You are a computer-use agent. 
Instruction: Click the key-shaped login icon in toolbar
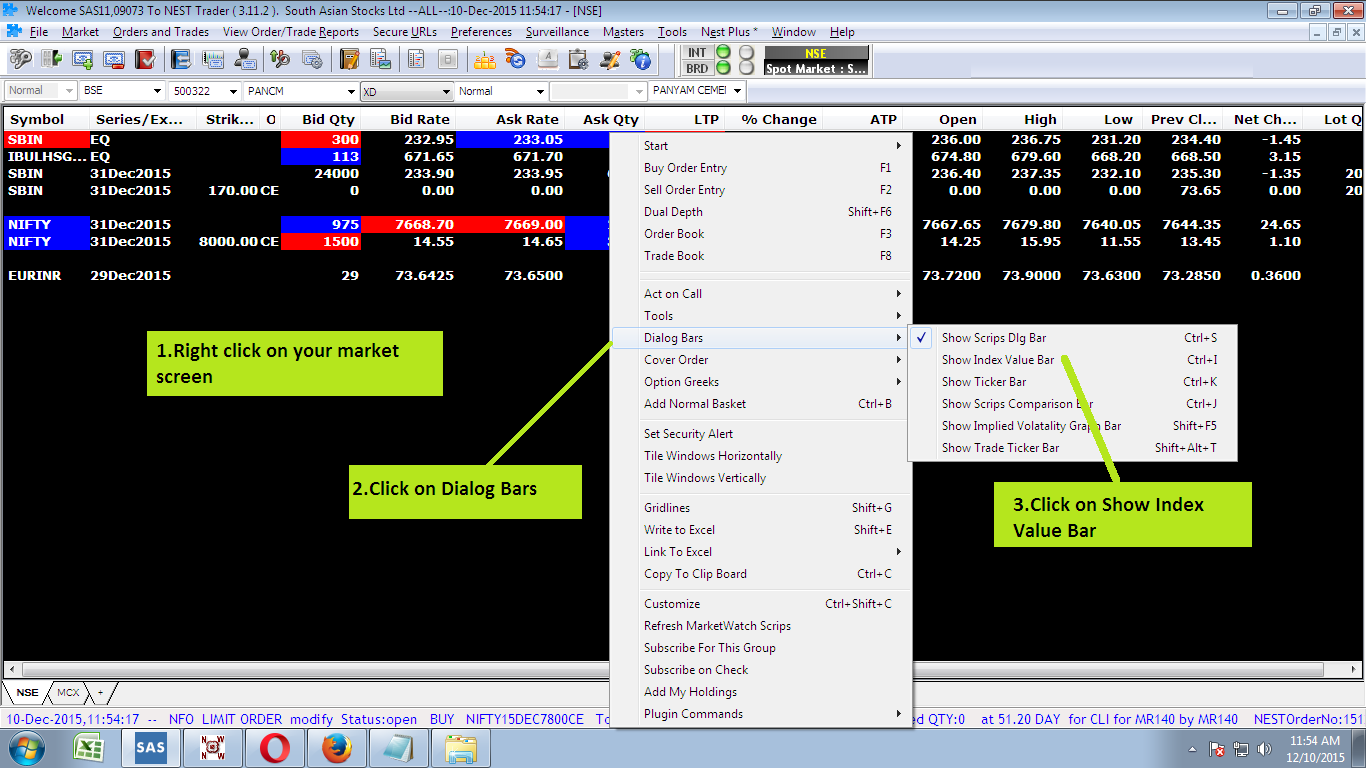20,59
